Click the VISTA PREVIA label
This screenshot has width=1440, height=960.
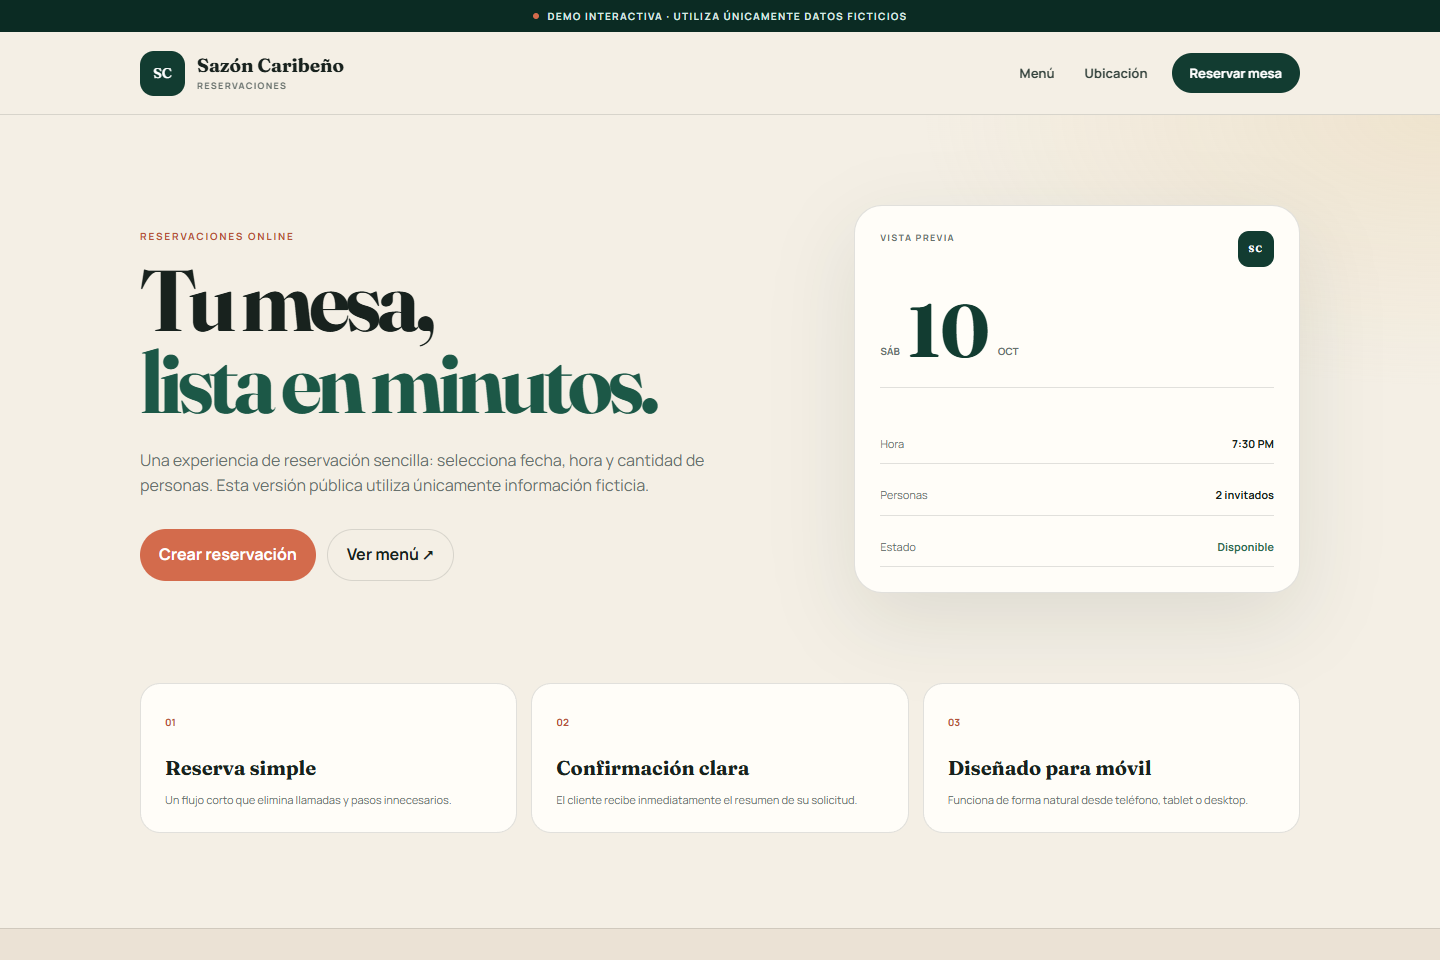917,238
